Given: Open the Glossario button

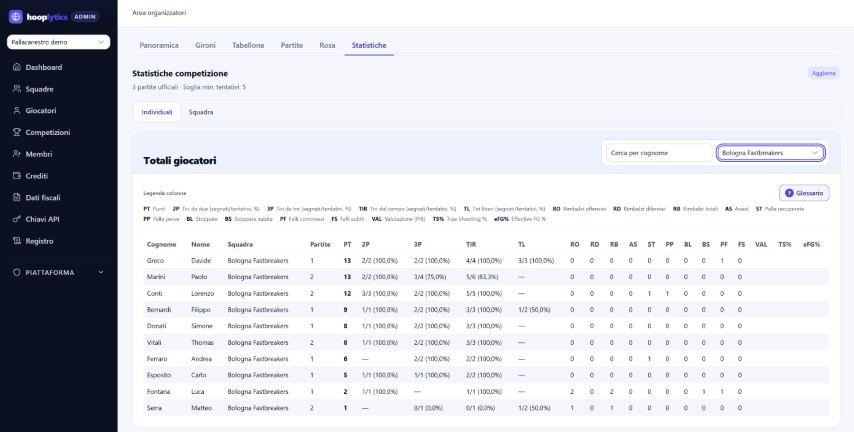Looking at the screenshot, I should coord(804,193).
